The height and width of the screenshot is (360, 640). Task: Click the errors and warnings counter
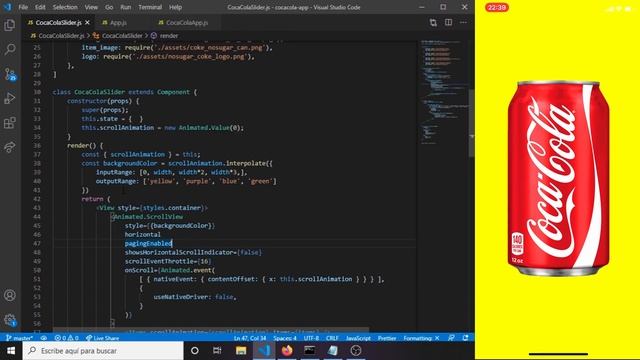67,338
